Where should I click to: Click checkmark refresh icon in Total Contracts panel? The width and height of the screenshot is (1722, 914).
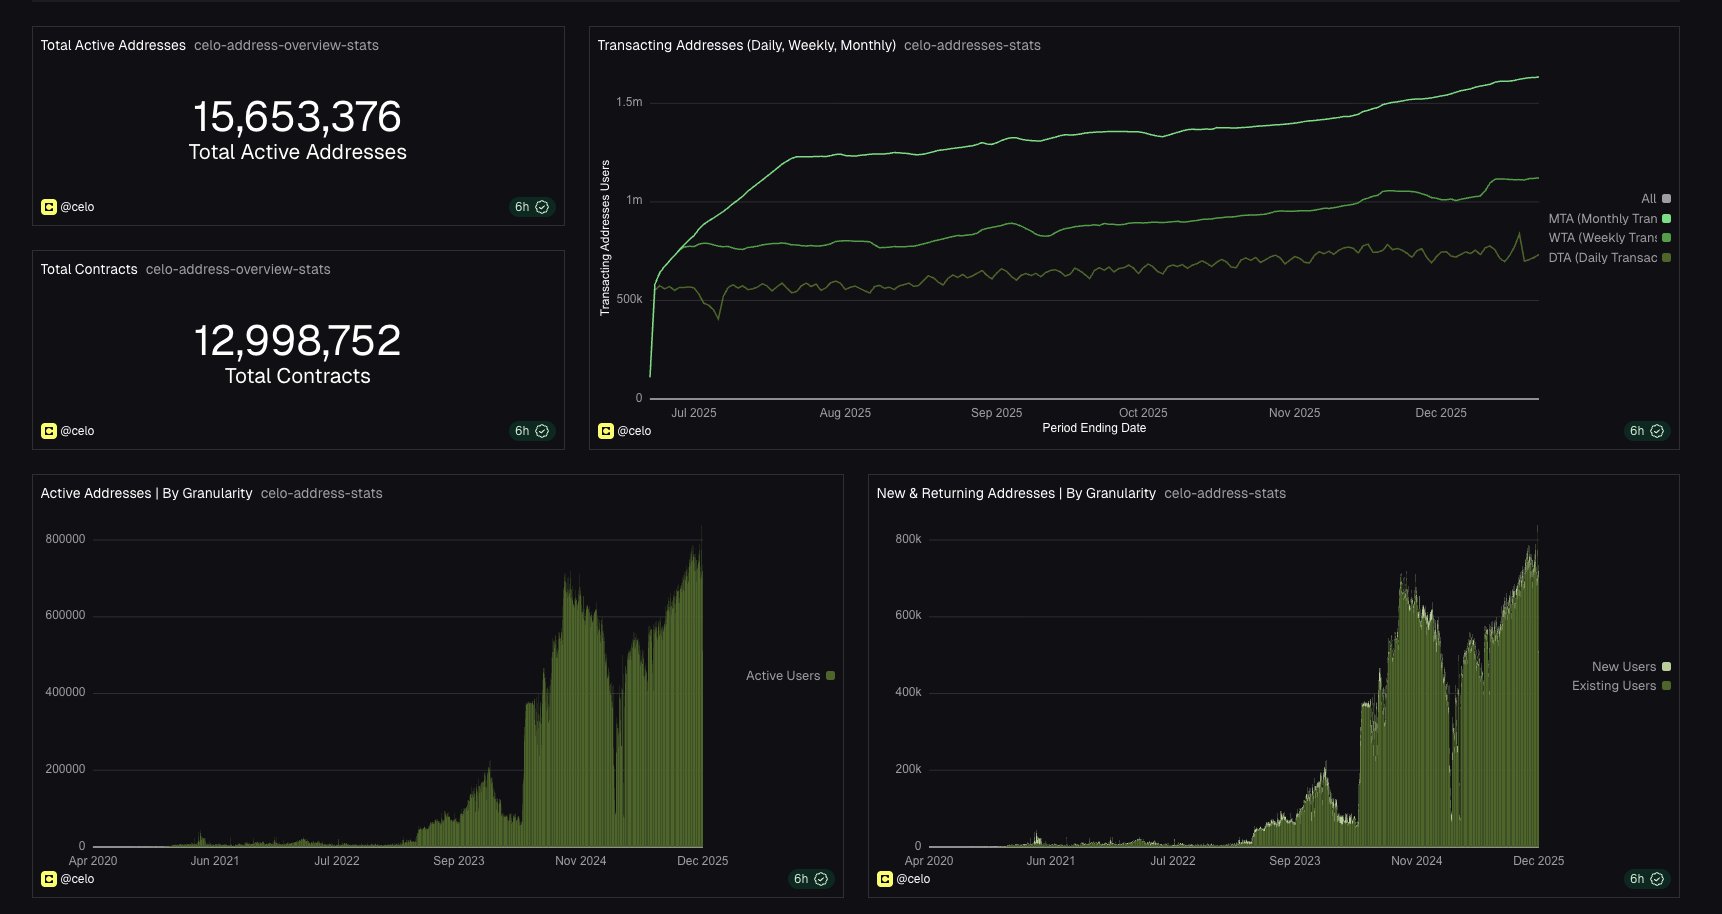542,431
